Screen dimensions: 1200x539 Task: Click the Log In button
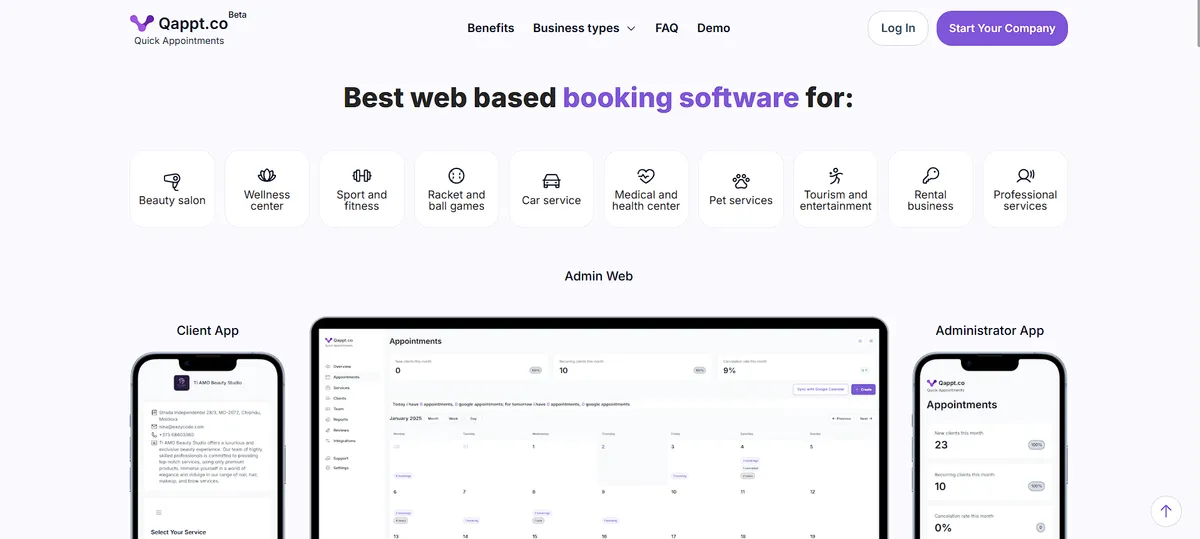[x=898, y=28]
